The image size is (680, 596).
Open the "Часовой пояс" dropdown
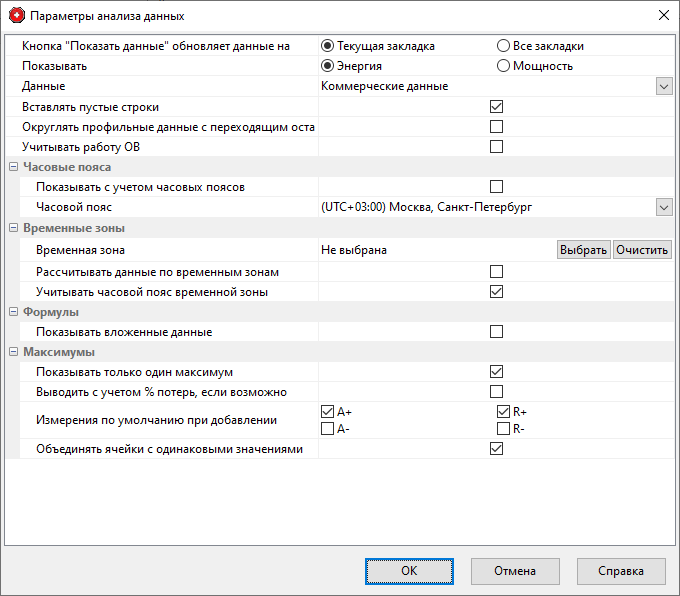click(x=664, y=207)
